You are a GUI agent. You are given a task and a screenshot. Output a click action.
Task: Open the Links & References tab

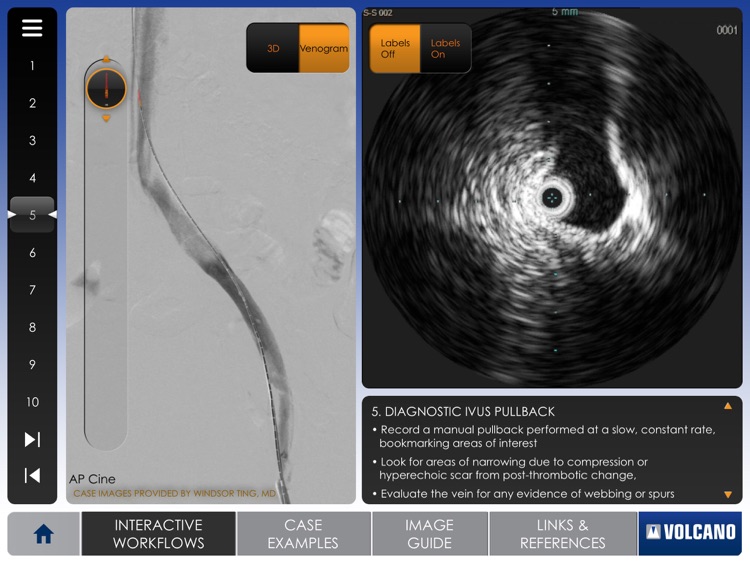coord(562,534)
